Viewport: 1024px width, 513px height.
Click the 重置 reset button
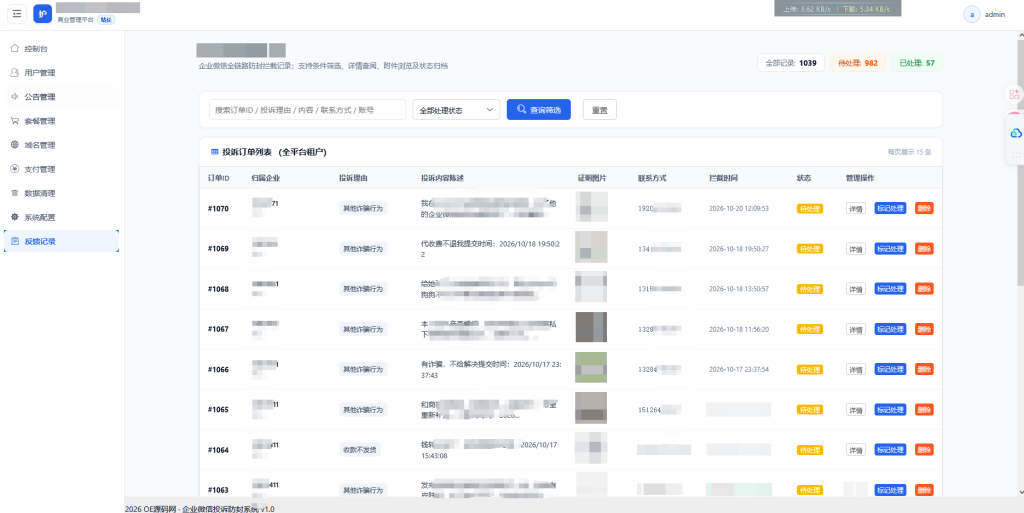[600, 110]
